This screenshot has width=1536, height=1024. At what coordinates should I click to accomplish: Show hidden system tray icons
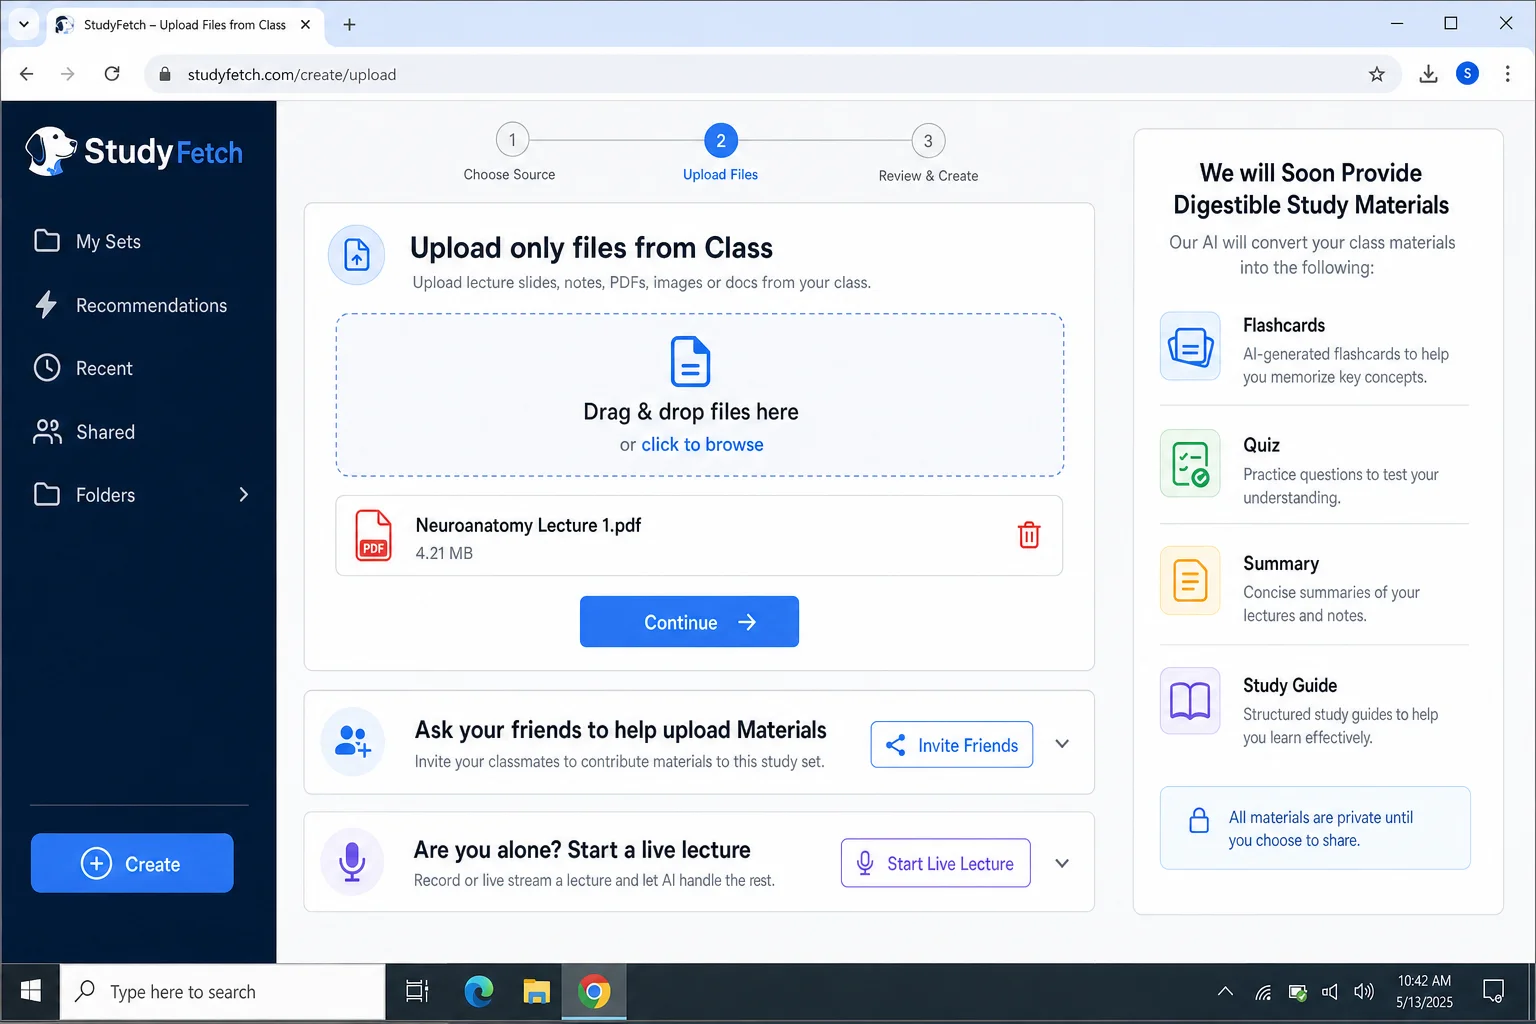(x=1225, y=992)
